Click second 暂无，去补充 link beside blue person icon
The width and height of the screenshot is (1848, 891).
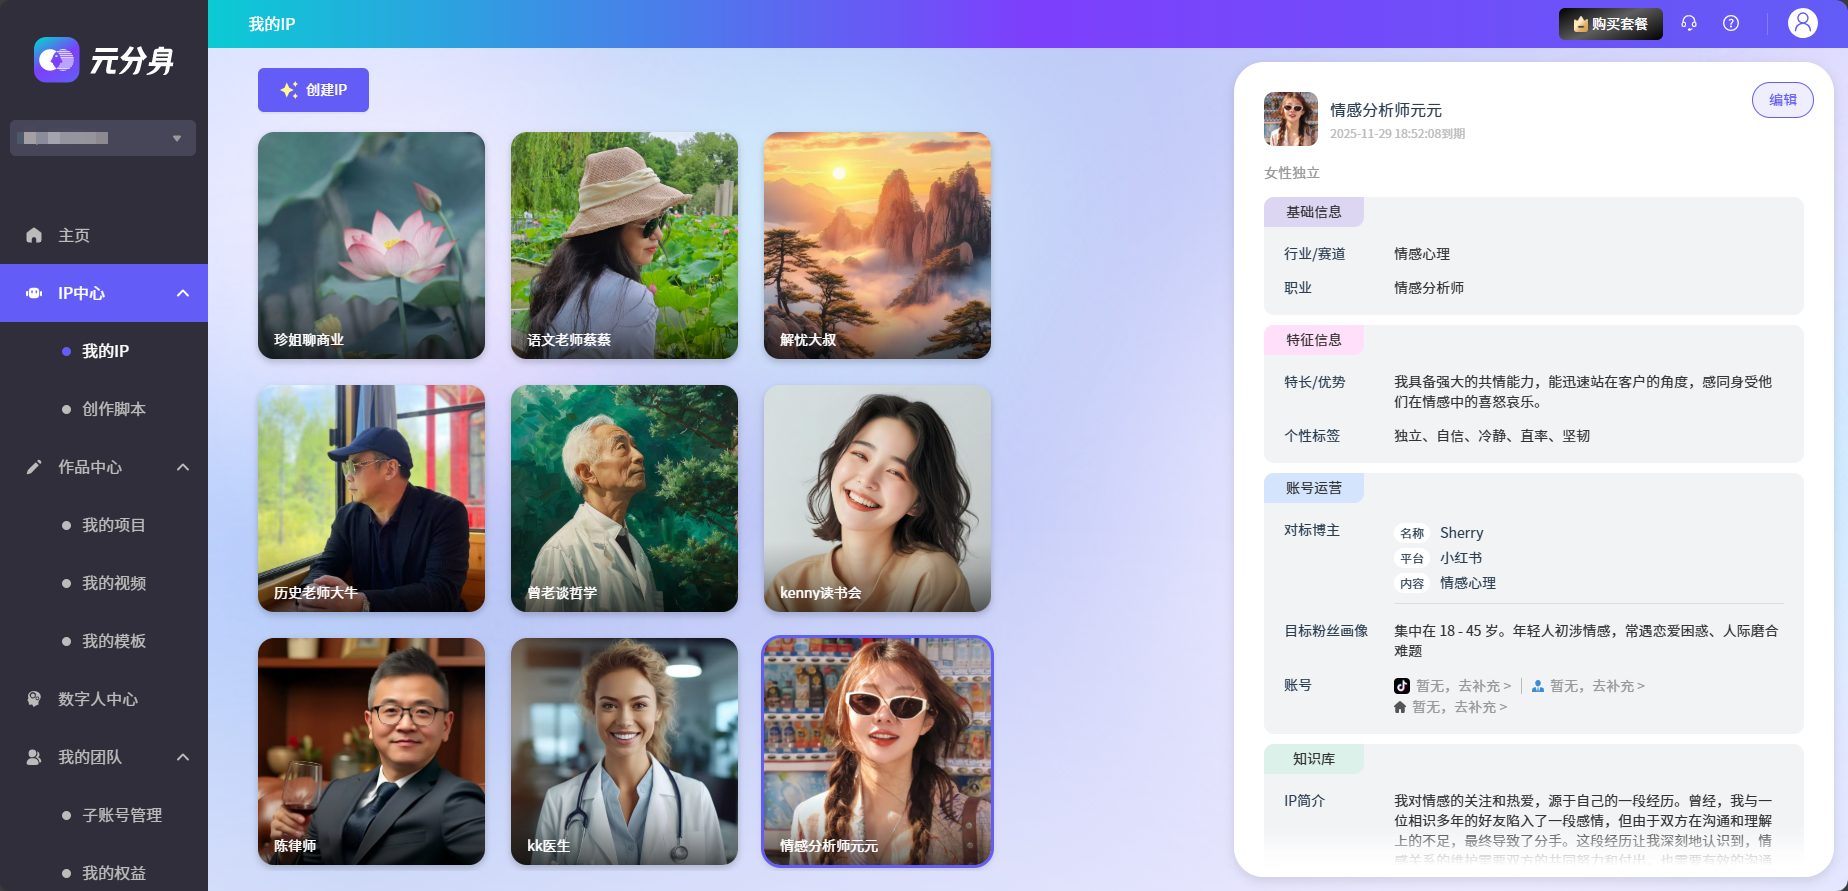point(1597,686)
